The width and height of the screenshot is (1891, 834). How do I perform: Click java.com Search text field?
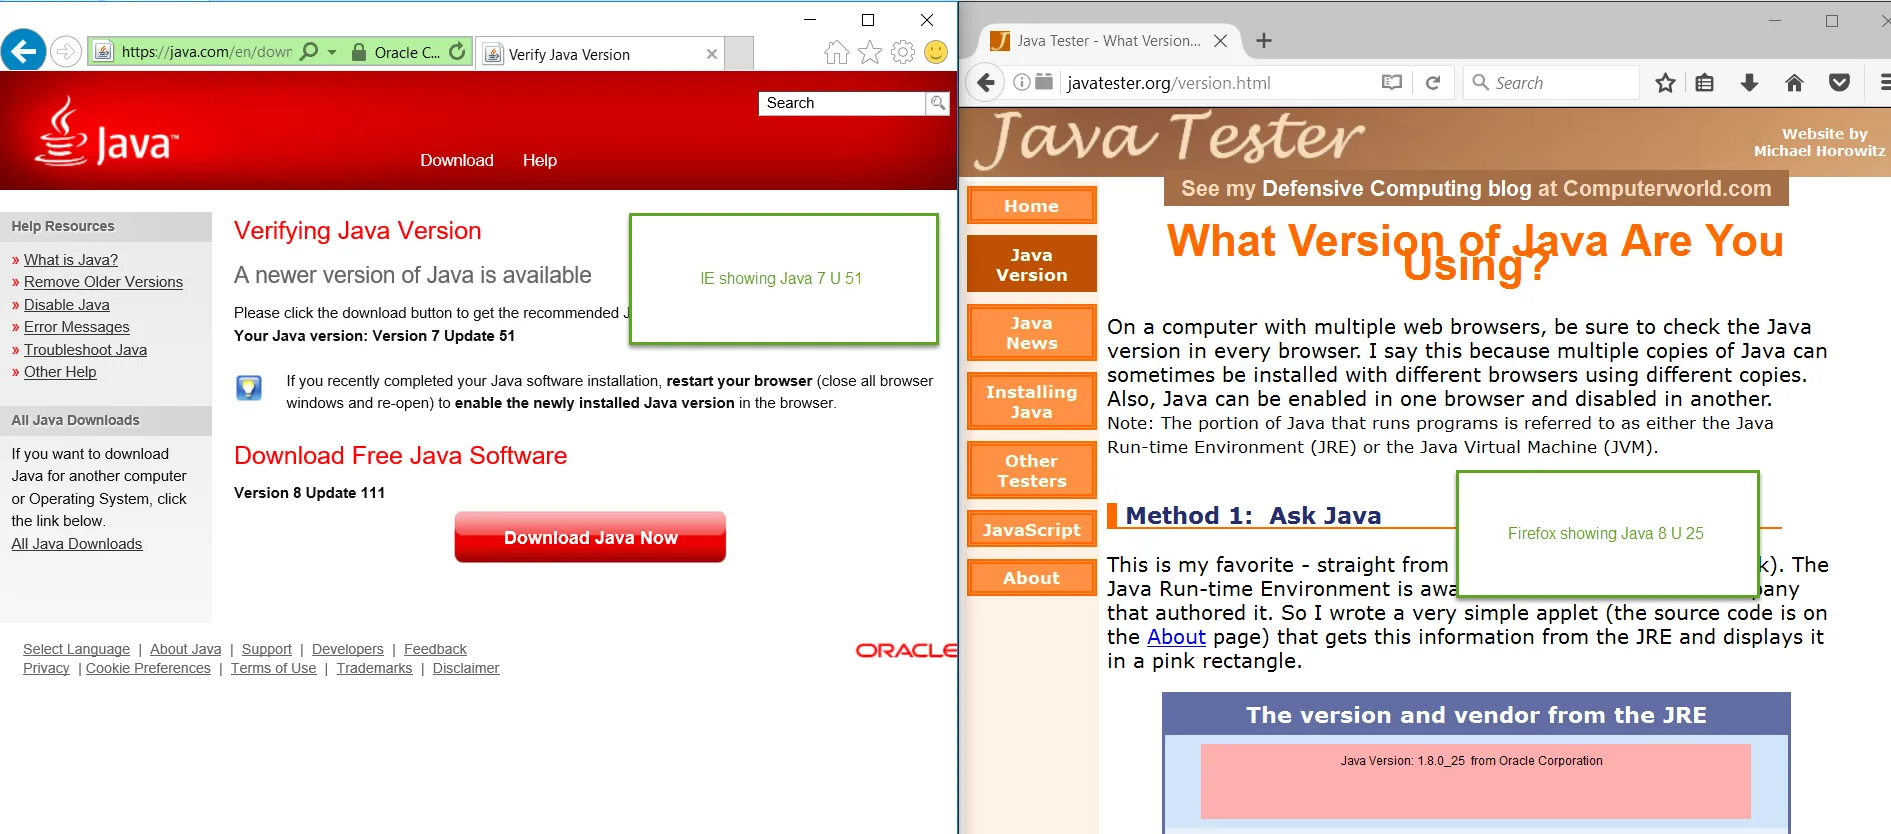[842, 103]
